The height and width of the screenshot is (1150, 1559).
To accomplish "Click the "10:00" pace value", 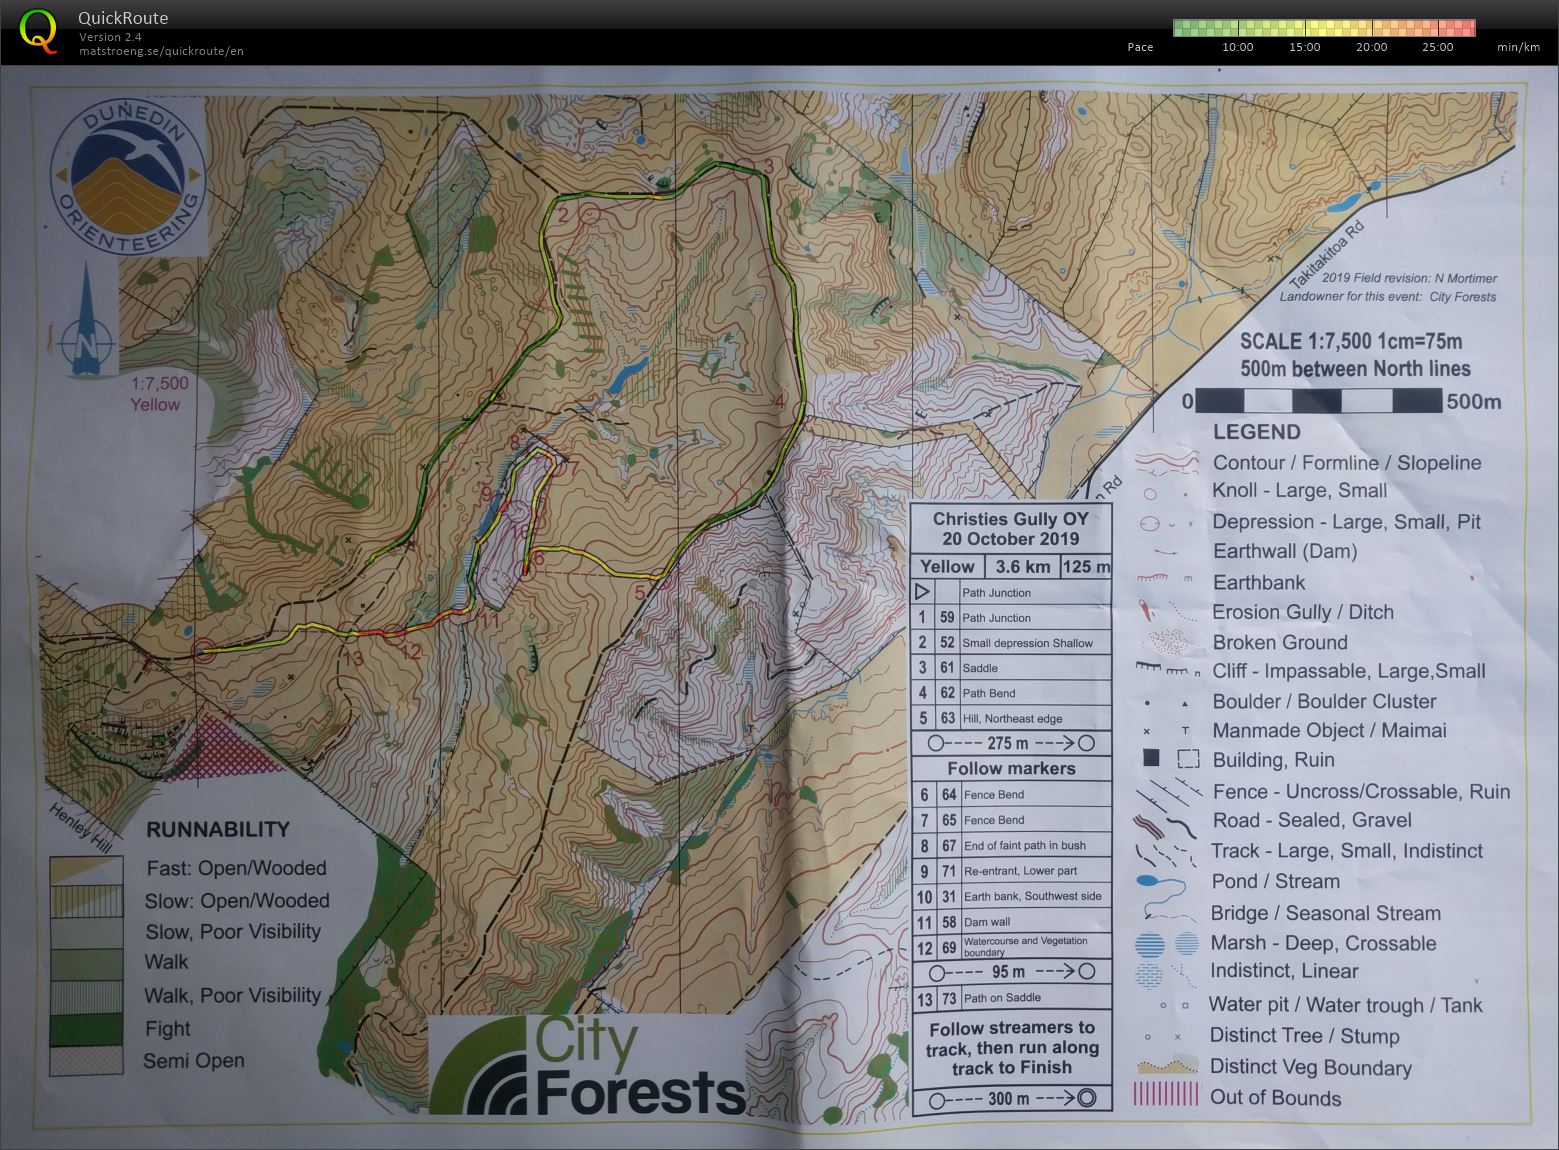I will 1238,47.
